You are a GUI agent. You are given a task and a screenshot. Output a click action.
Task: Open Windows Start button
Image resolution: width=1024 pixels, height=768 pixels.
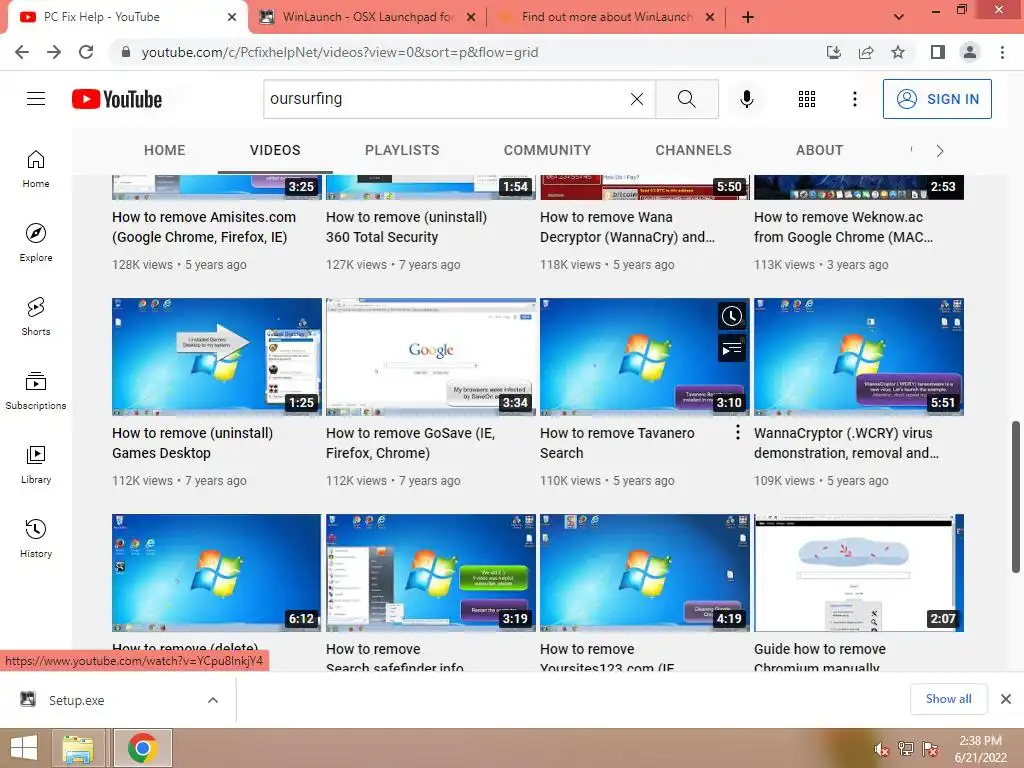24,748
